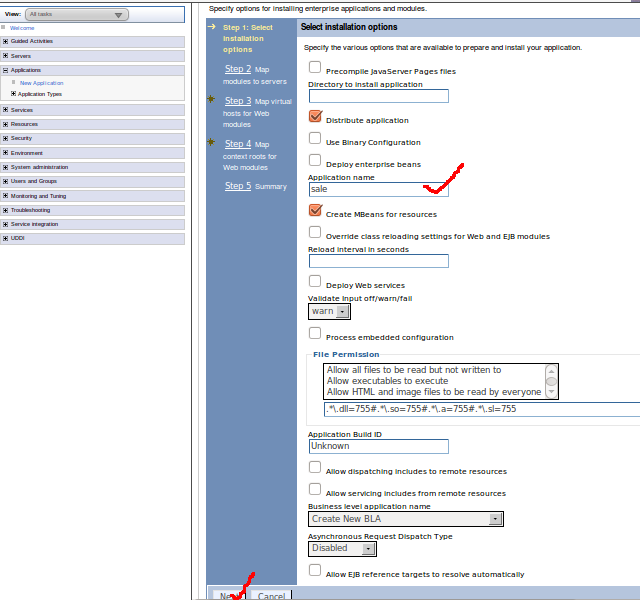Expand the Monitoring and Tuning section
Screen dimensions: 640x600
click(x=5, y=196)
